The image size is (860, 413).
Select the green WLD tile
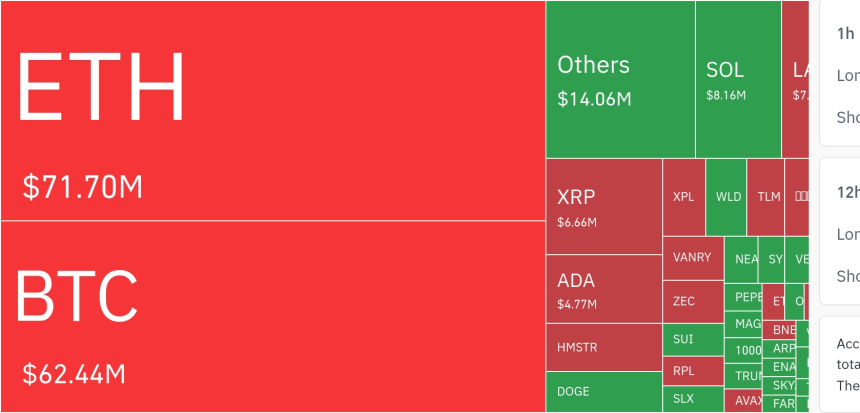point(726,197)
